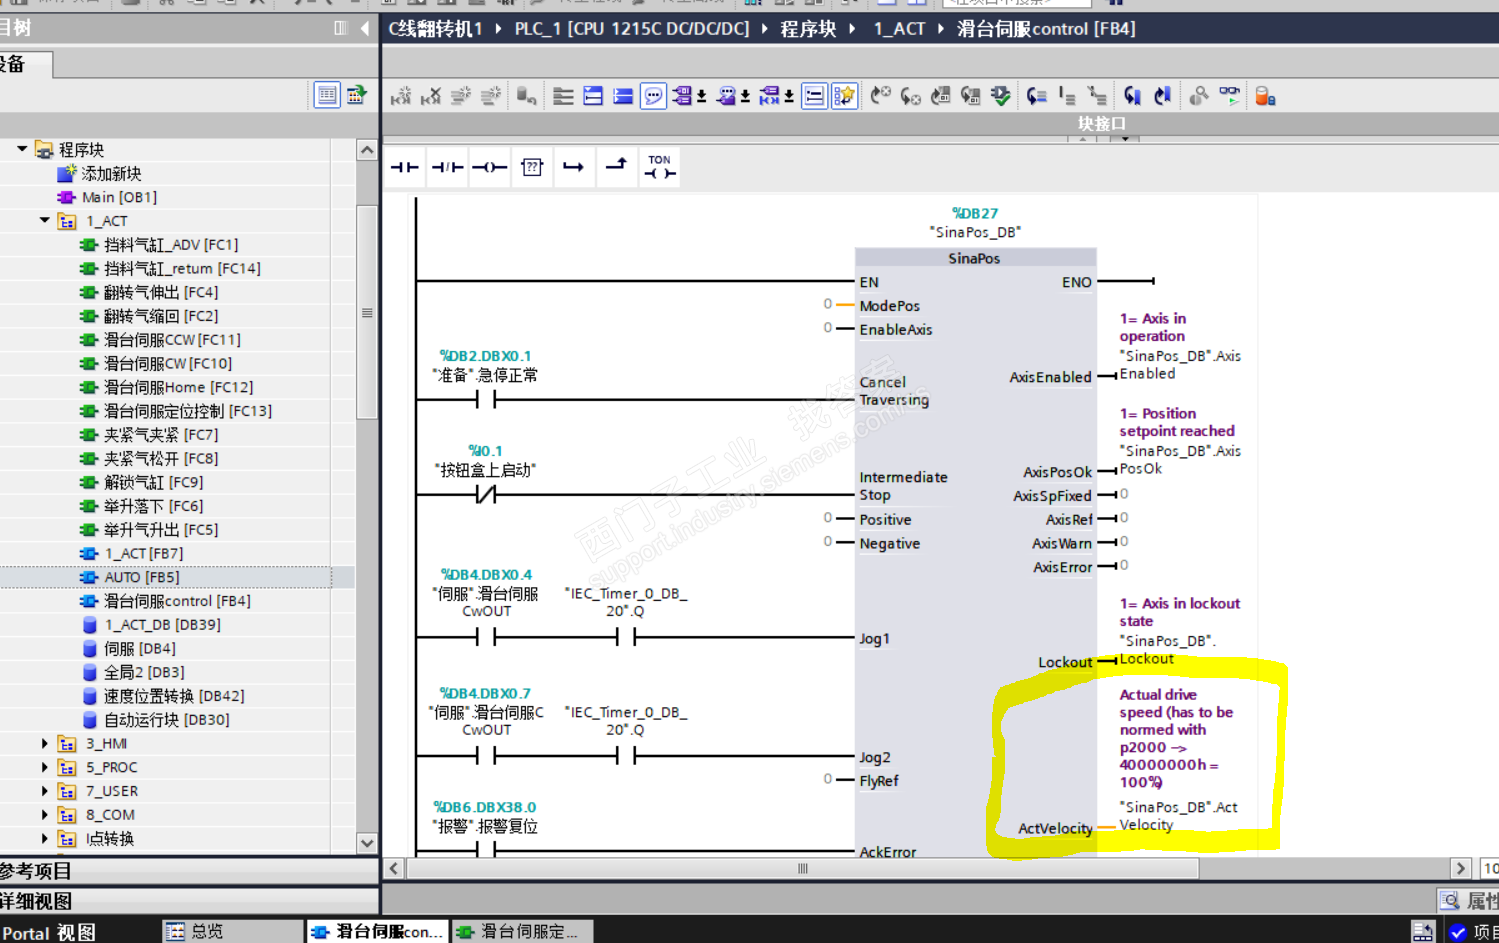Image resolution: width=1499 pixels, height=943 pixels.
Task: Click the open all networks icon
Action: (593, 96)
